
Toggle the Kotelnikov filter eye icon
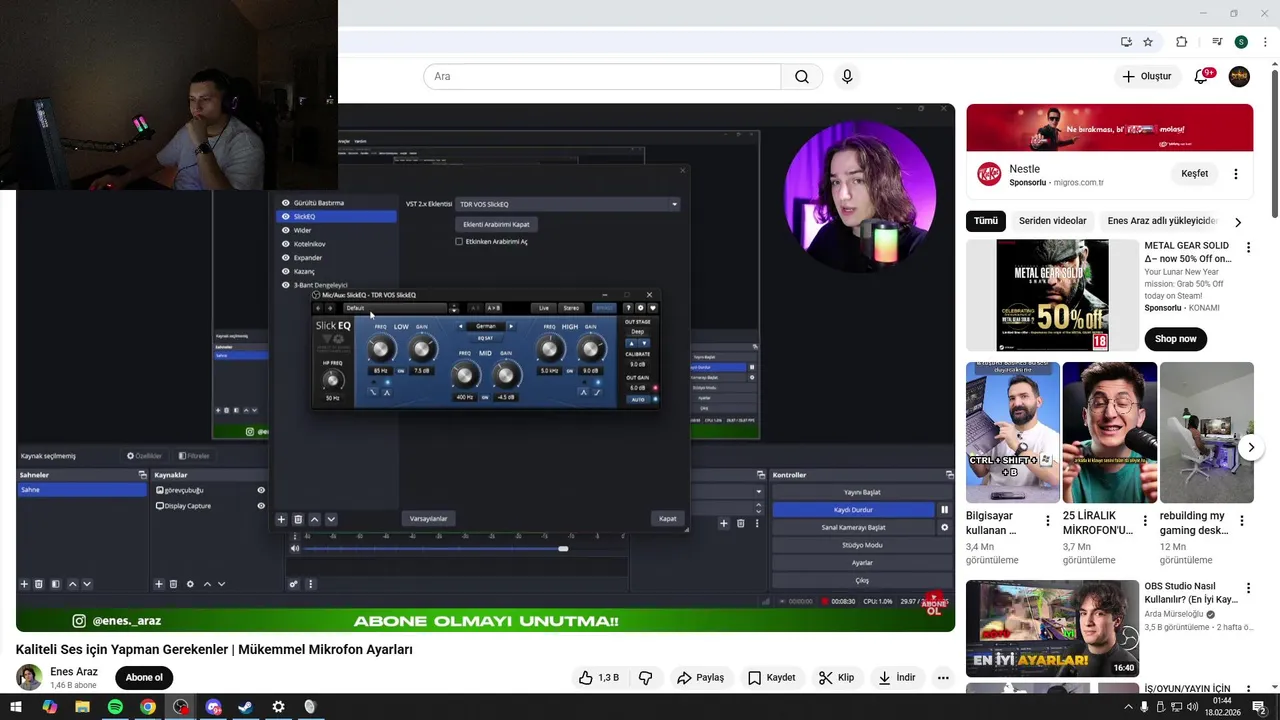[285, 244]
